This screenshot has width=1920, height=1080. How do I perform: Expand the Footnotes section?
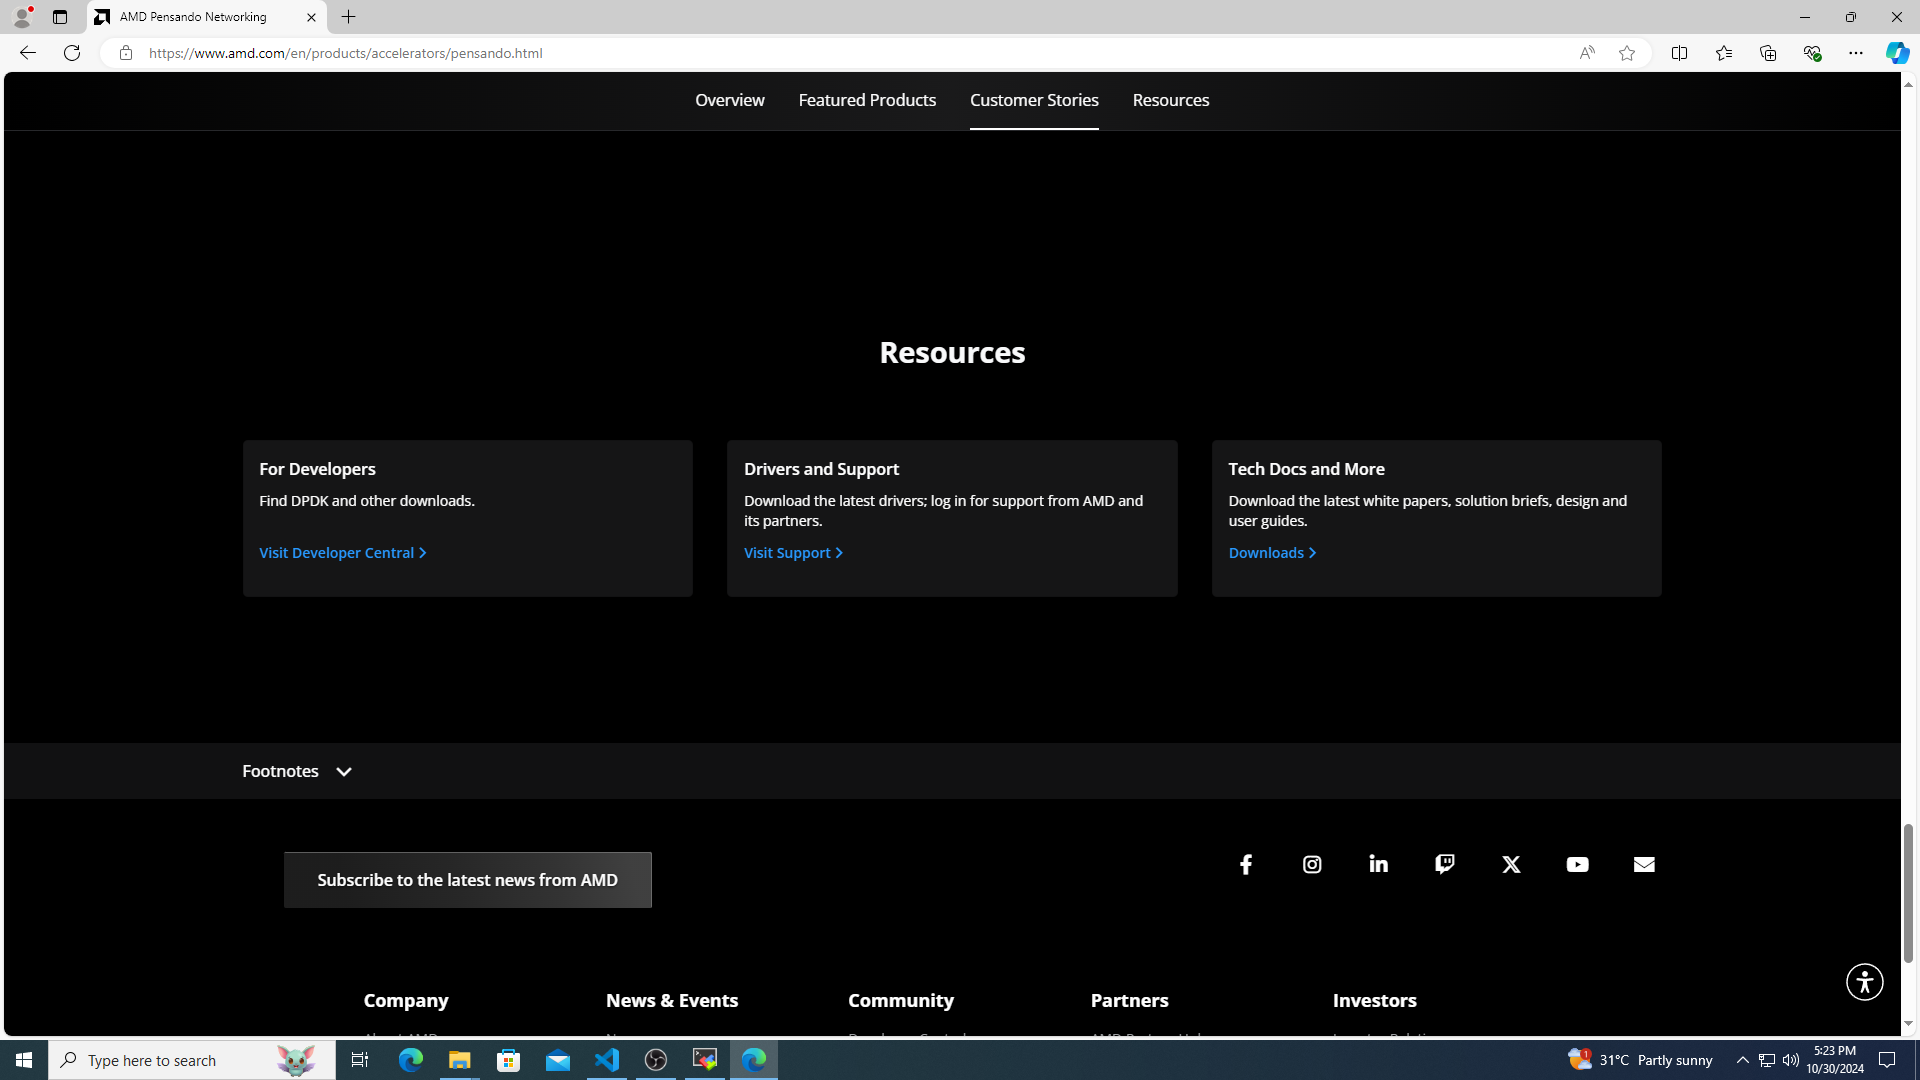[x=297, y=771]
